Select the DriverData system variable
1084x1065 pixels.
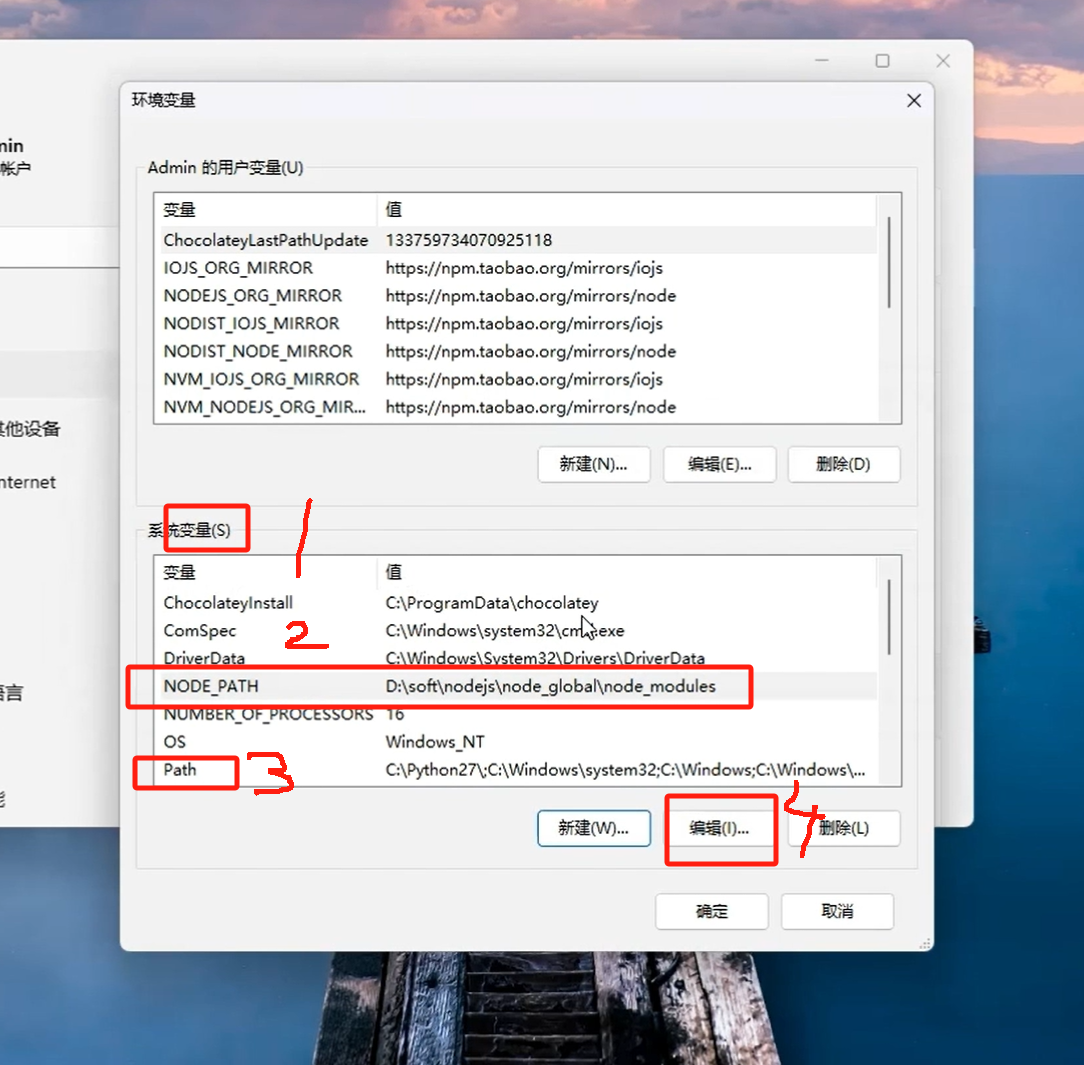coord(518,658)
